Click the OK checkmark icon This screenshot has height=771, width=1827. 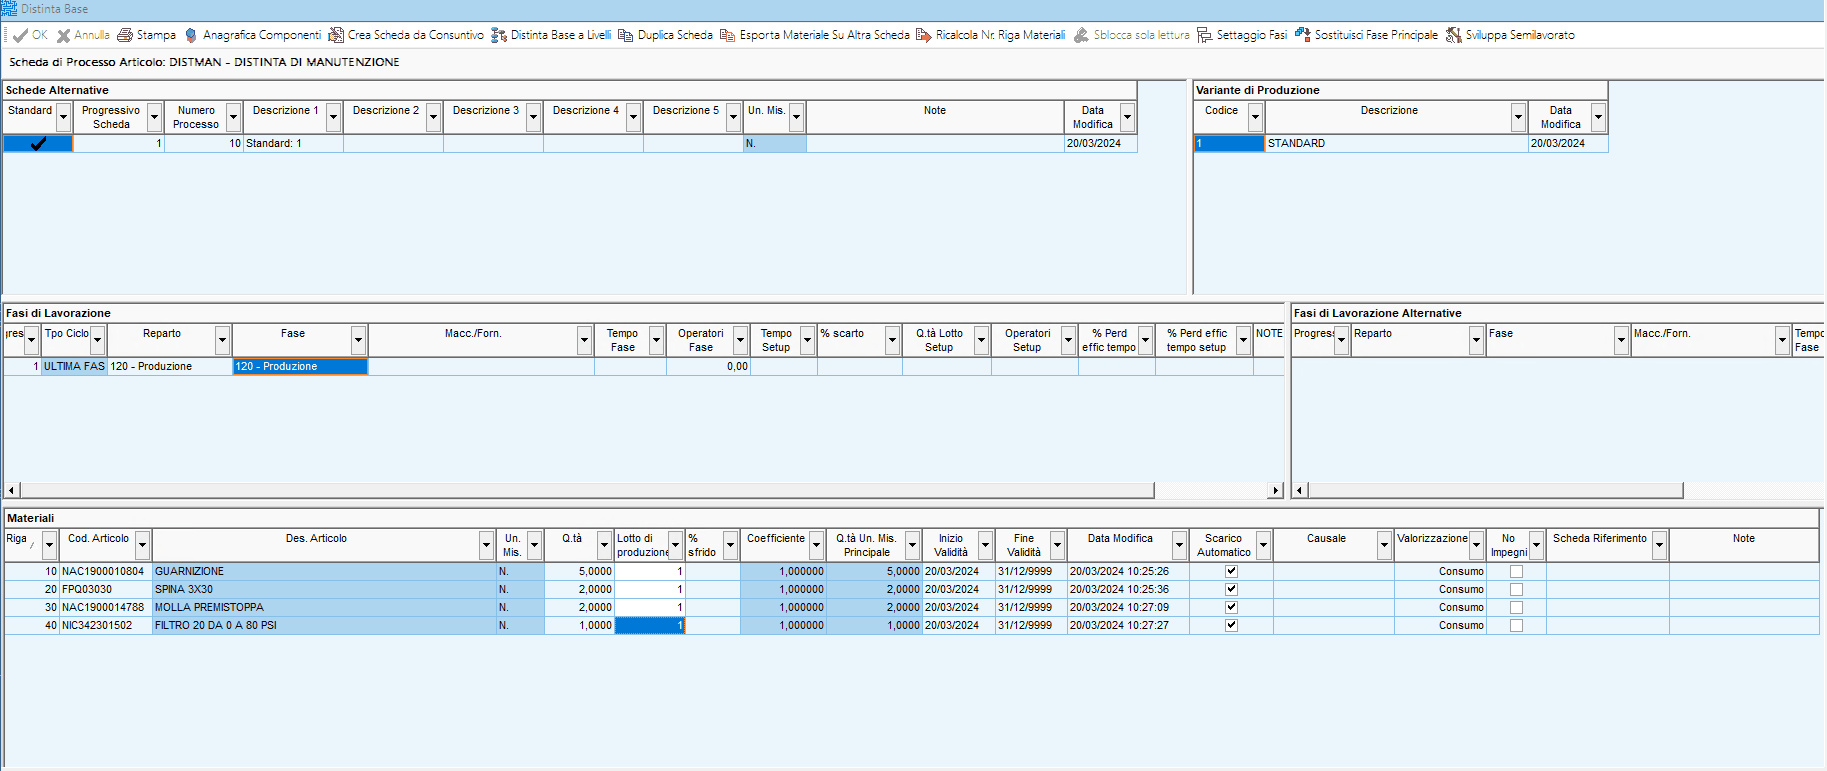coord(20,35)
